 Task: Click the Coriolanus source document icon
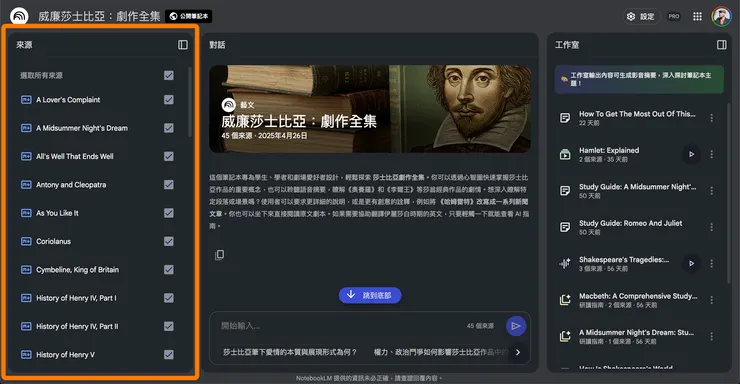click(x=26, y=241)
